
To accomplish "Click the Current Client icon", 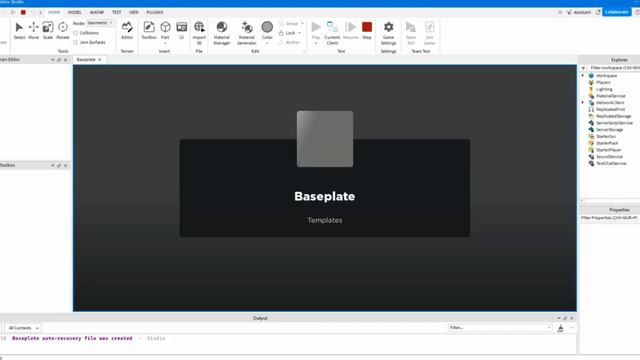I will [x=332, y=27].
